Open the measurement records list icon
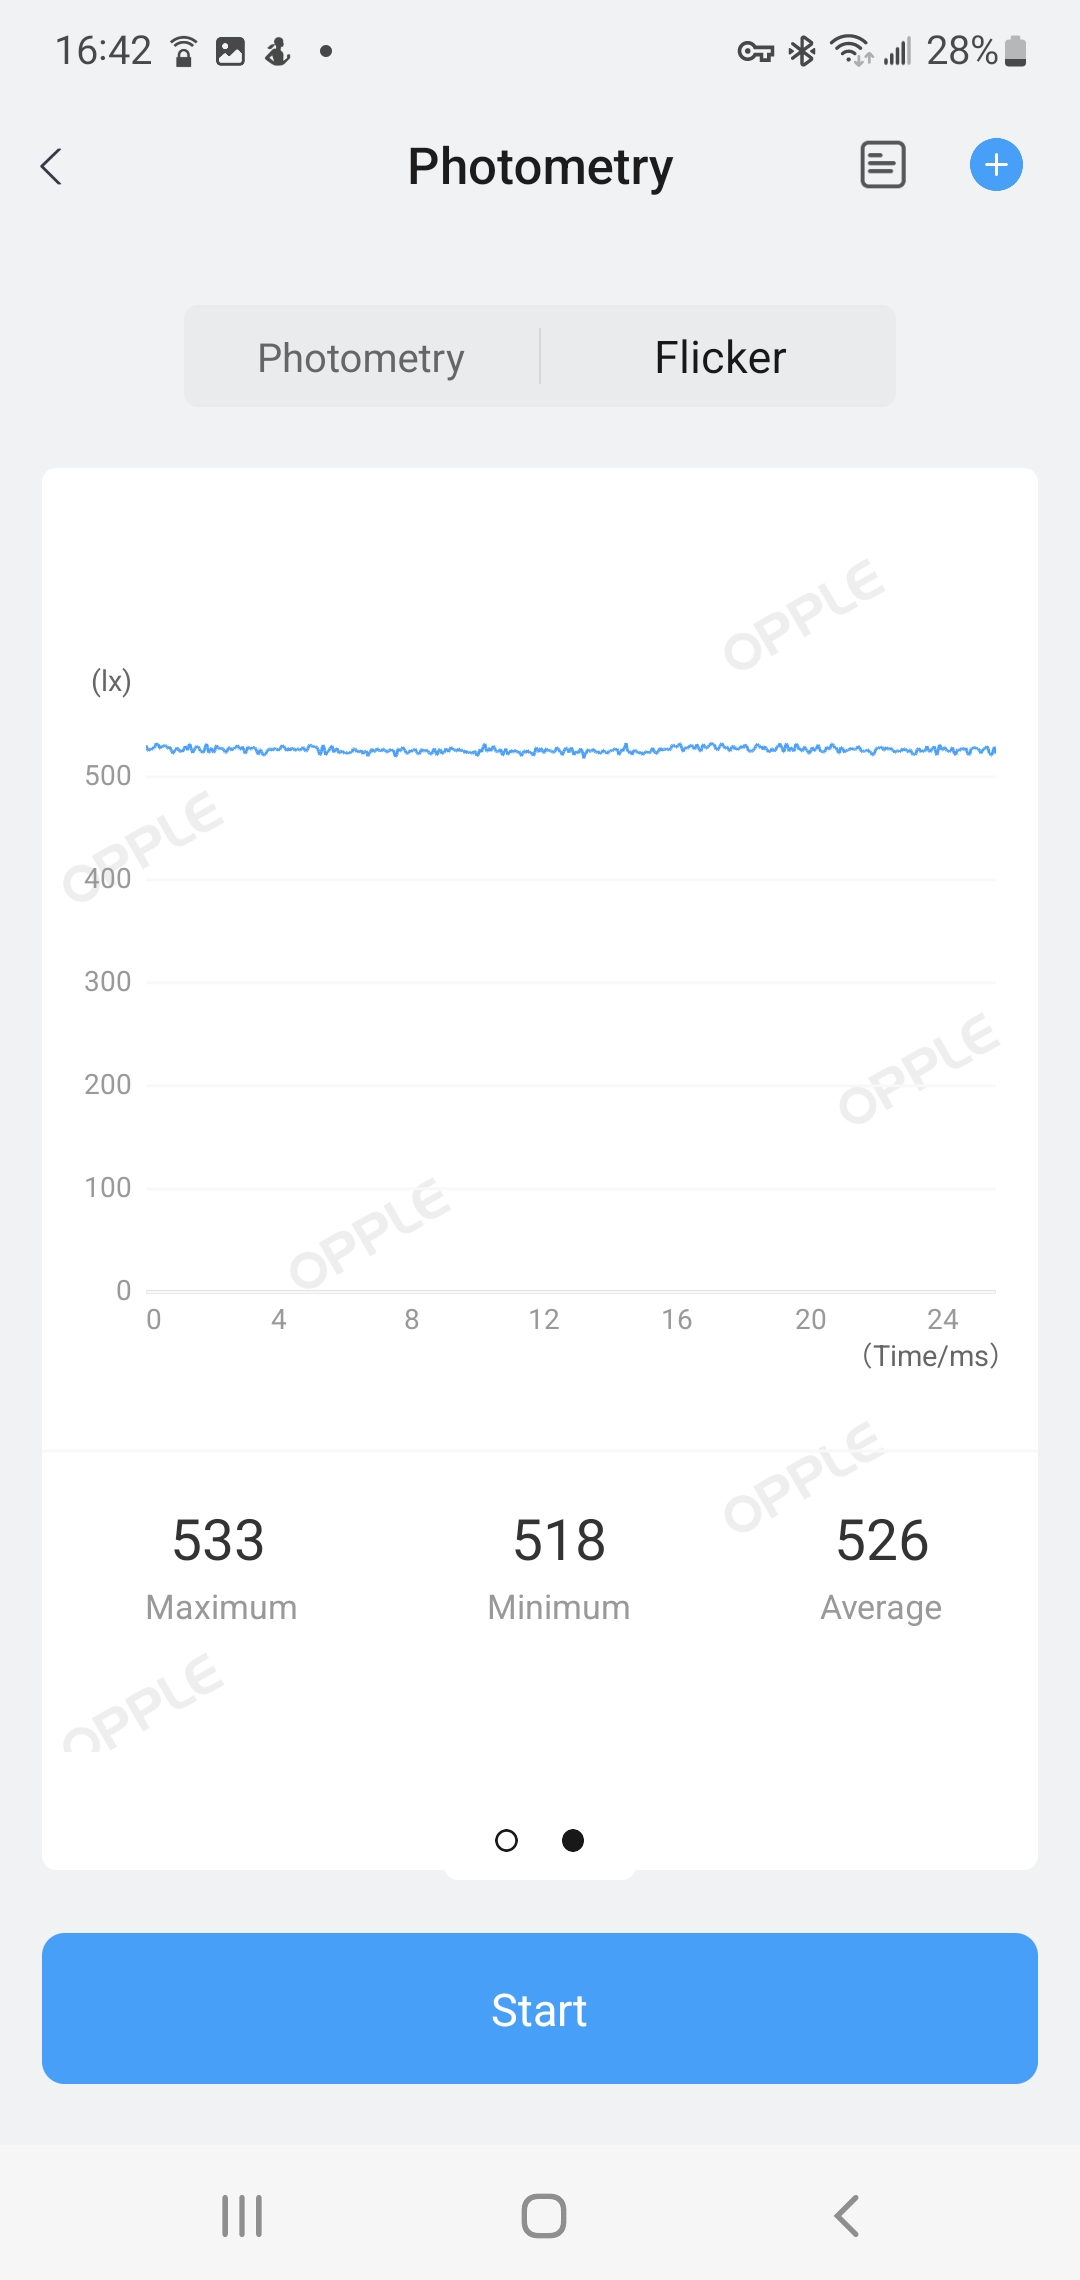This screenshot has height=2280, width=1080. tap(883, 165)
